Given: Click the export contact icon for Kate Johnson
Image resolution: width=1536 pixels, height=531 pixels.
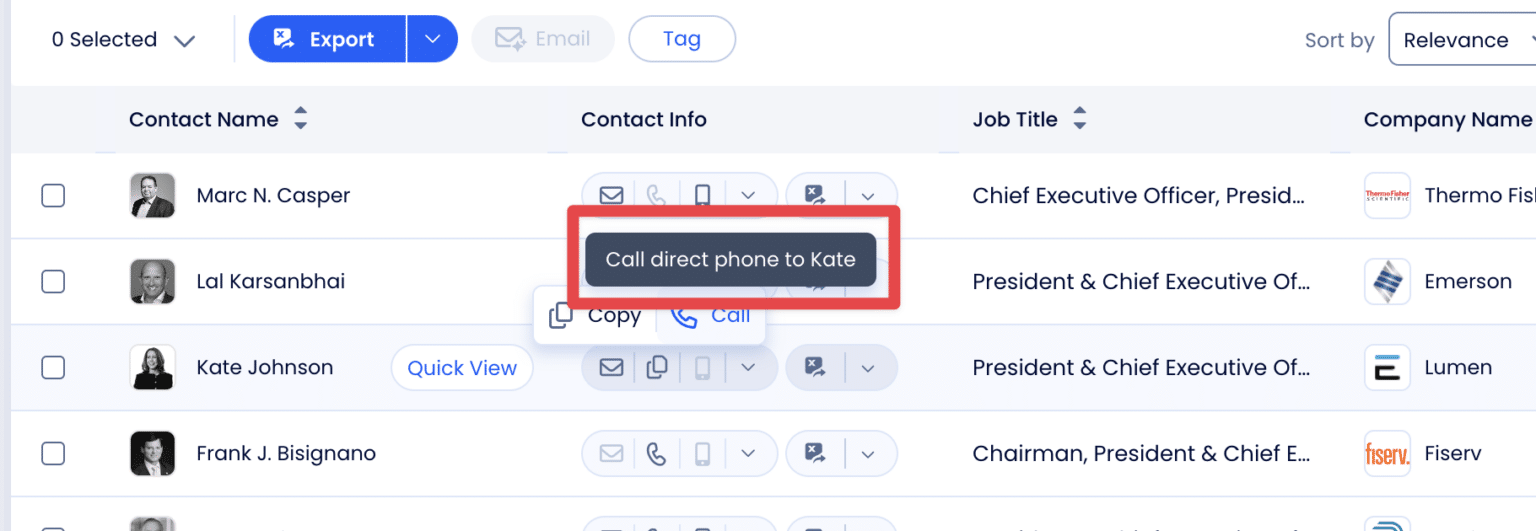Looking at the screenshot, I should point(817,368).
